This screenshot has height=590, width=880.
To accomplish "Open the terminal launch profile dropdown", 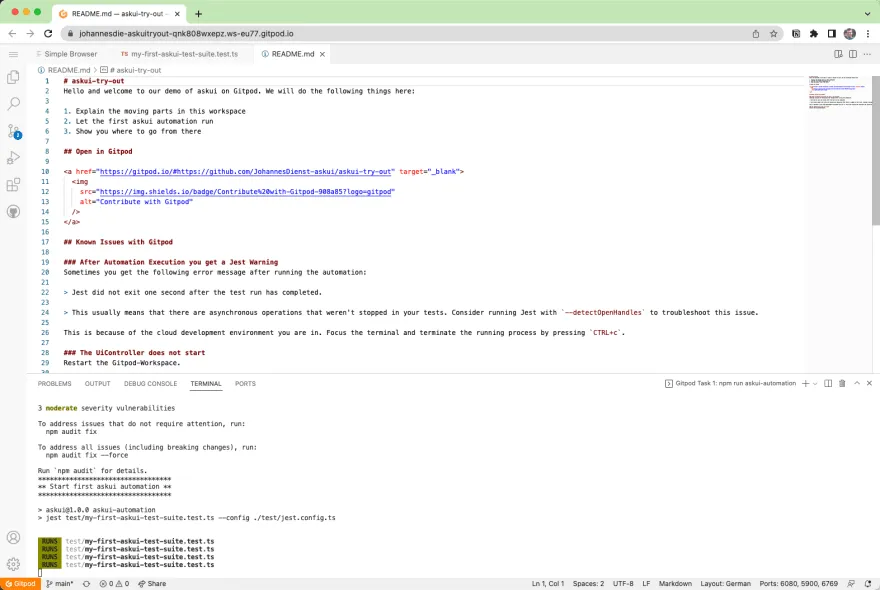I will (815, 383).
